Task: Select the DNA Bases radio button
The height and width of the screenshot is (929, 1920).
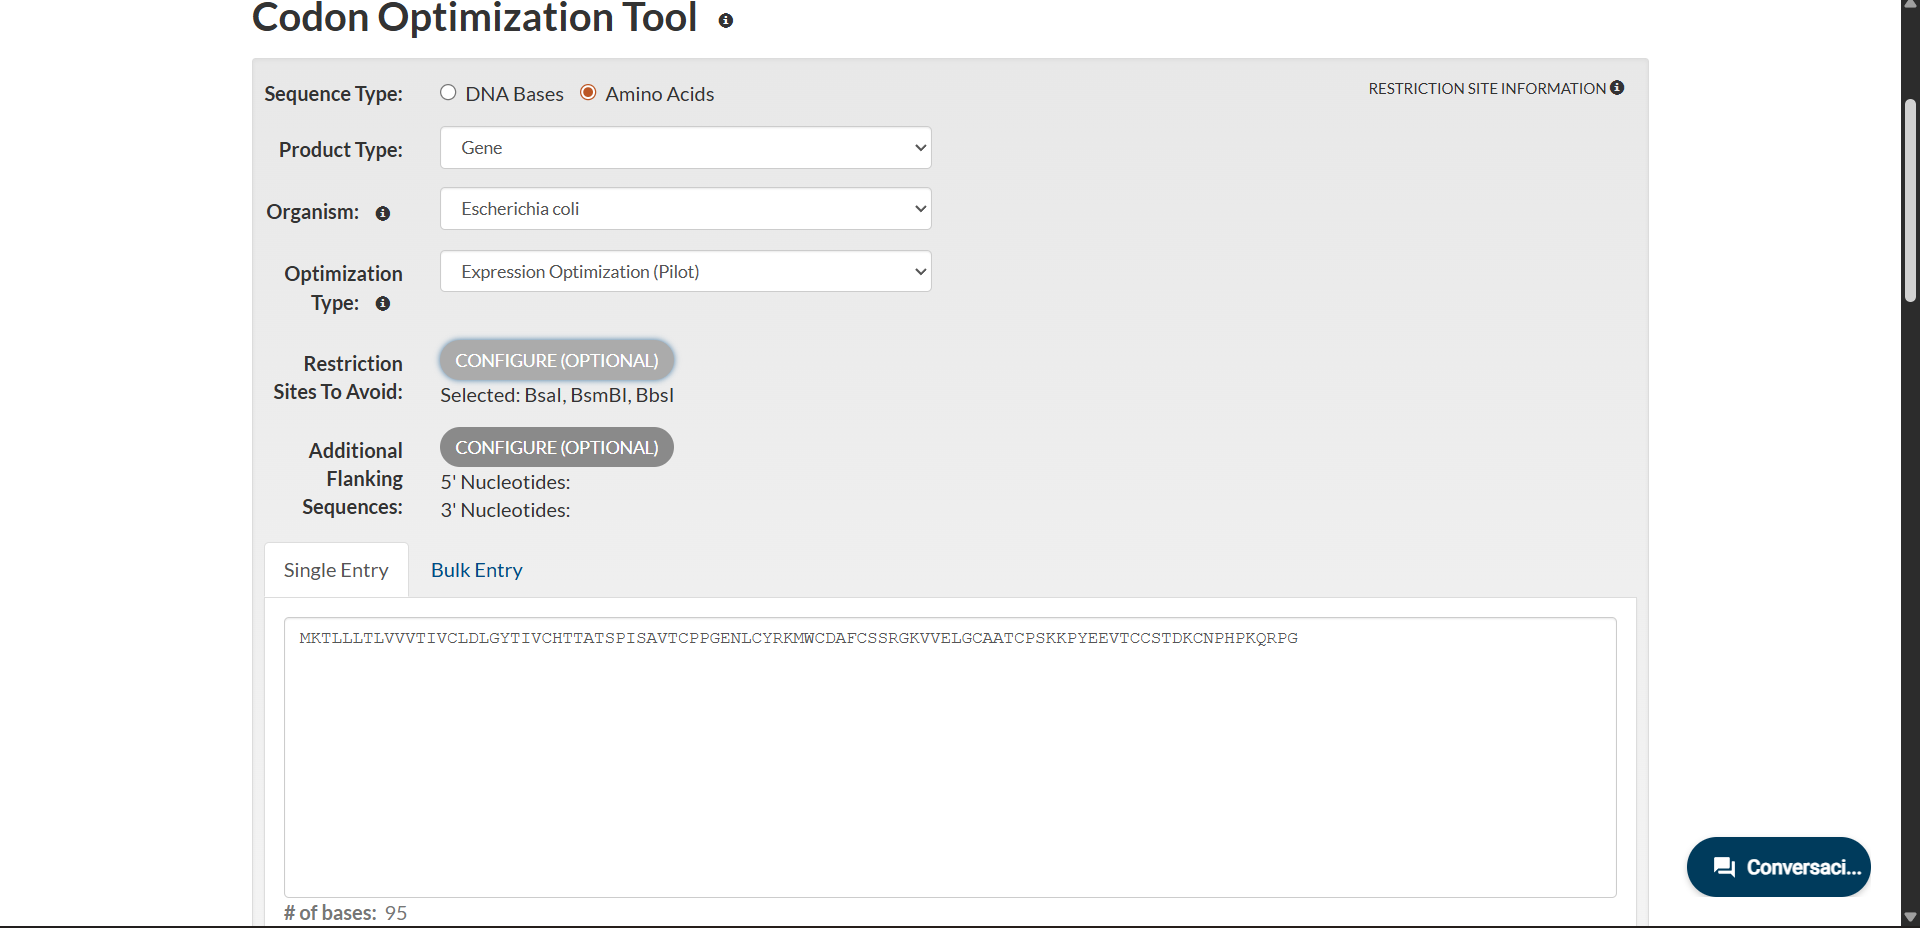Action: (448, 93)
